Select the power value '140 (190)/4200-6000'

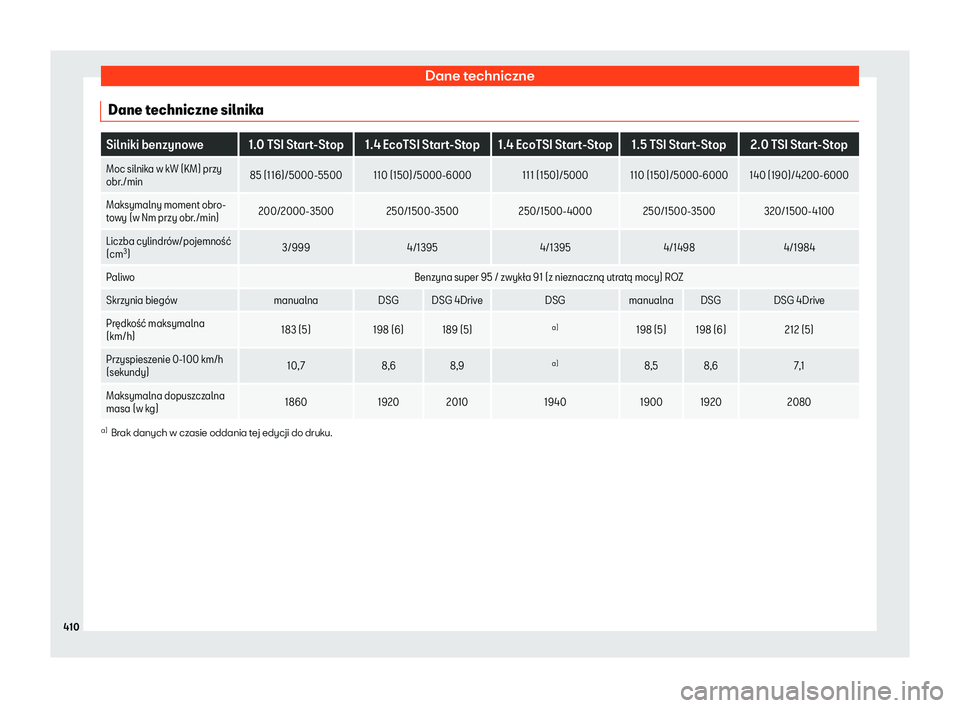(x=799, y=175)
